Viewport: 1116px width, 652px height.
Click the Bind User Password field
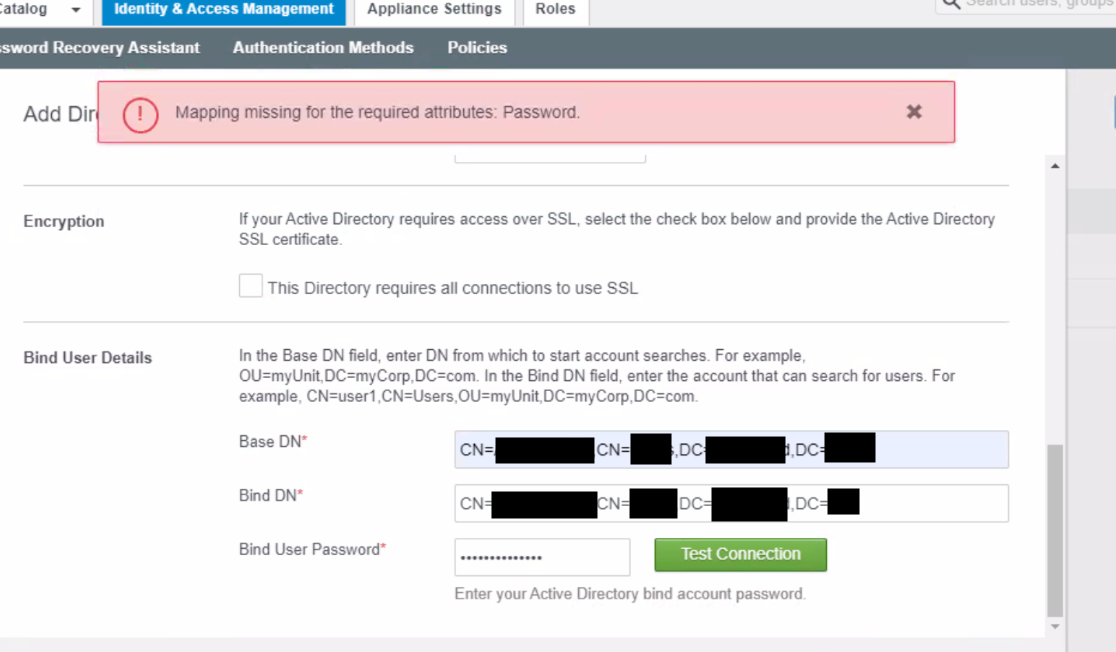tap(542, 557)
